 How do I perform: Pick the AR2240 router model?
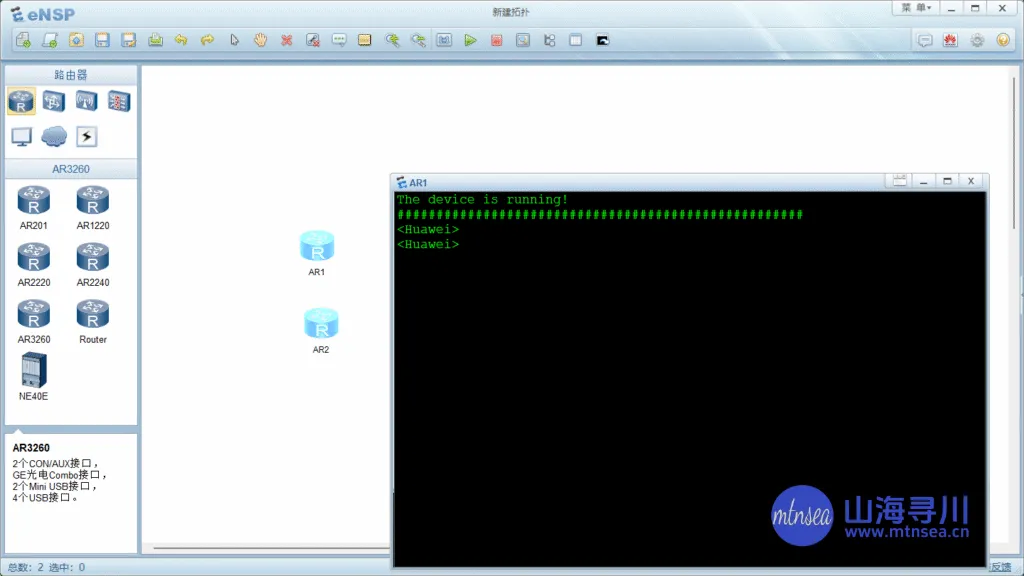pos(93,265)
